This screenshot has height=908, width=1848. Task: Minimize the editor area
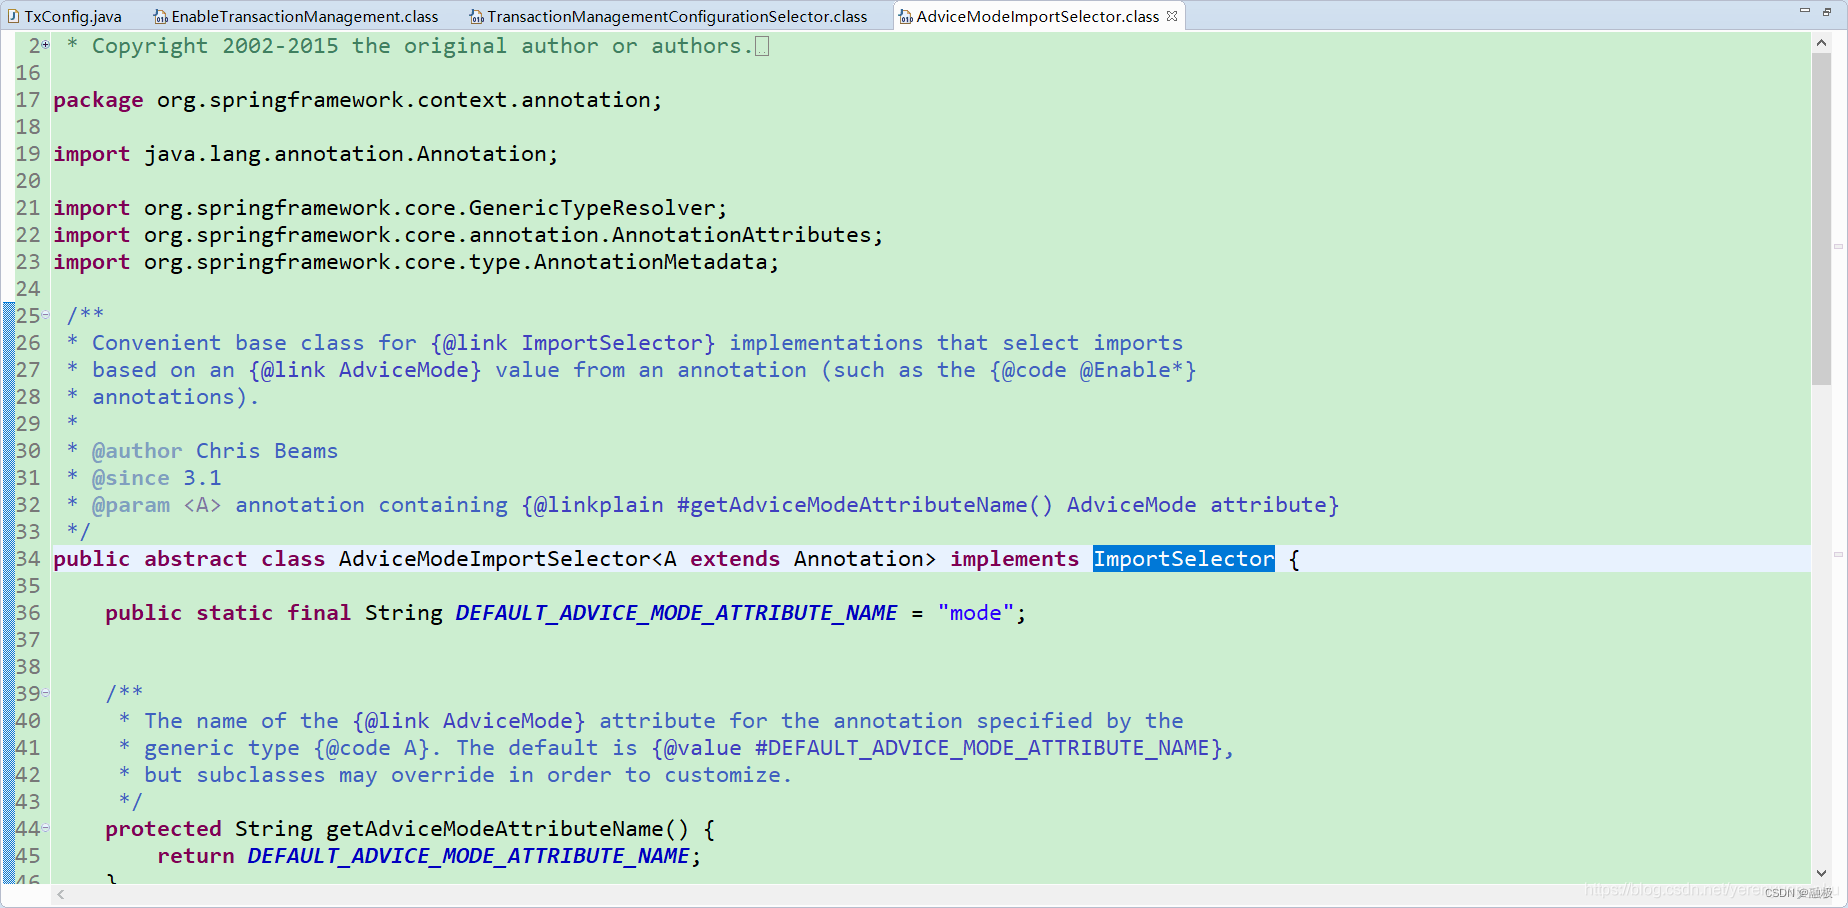[x=1805, y=11]
